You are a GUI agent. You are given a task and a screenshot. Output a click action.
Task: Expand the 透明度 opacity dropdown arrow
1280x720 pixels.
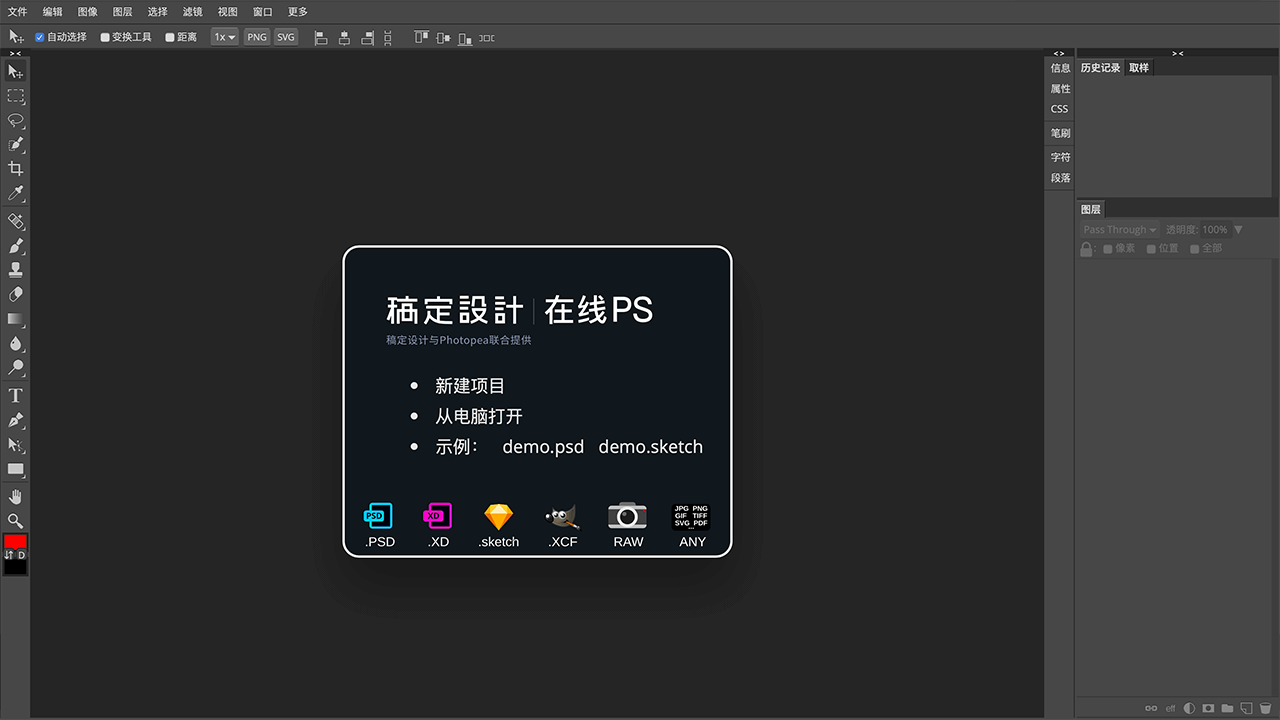pyautogui.click(x=1239, y=230)
